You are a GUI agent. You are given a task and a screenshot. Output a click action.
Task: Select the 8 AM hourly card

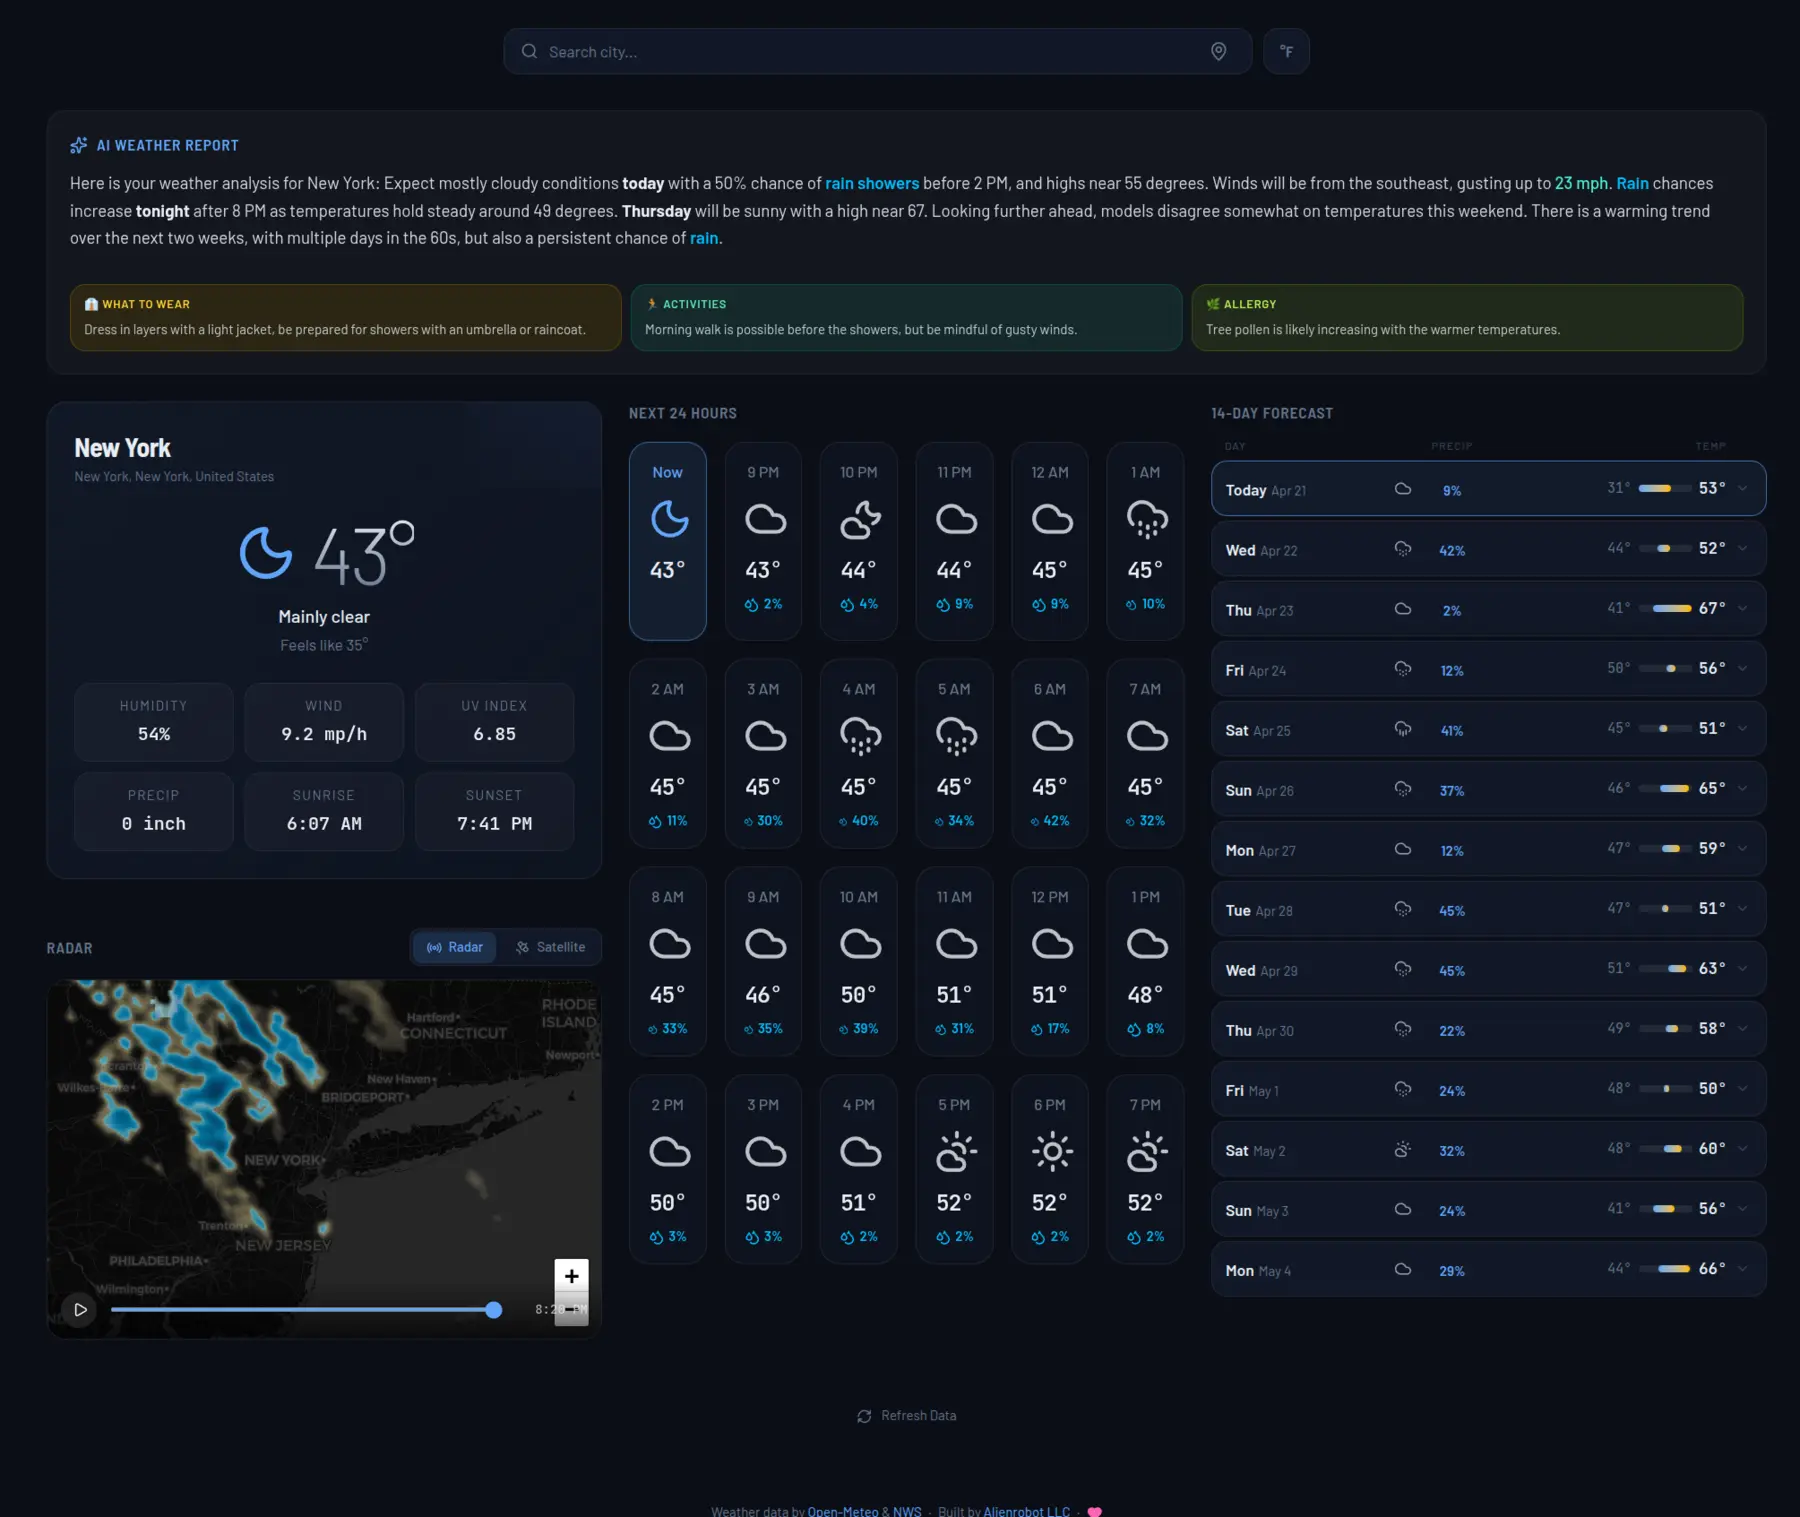[x=668, y=961]
